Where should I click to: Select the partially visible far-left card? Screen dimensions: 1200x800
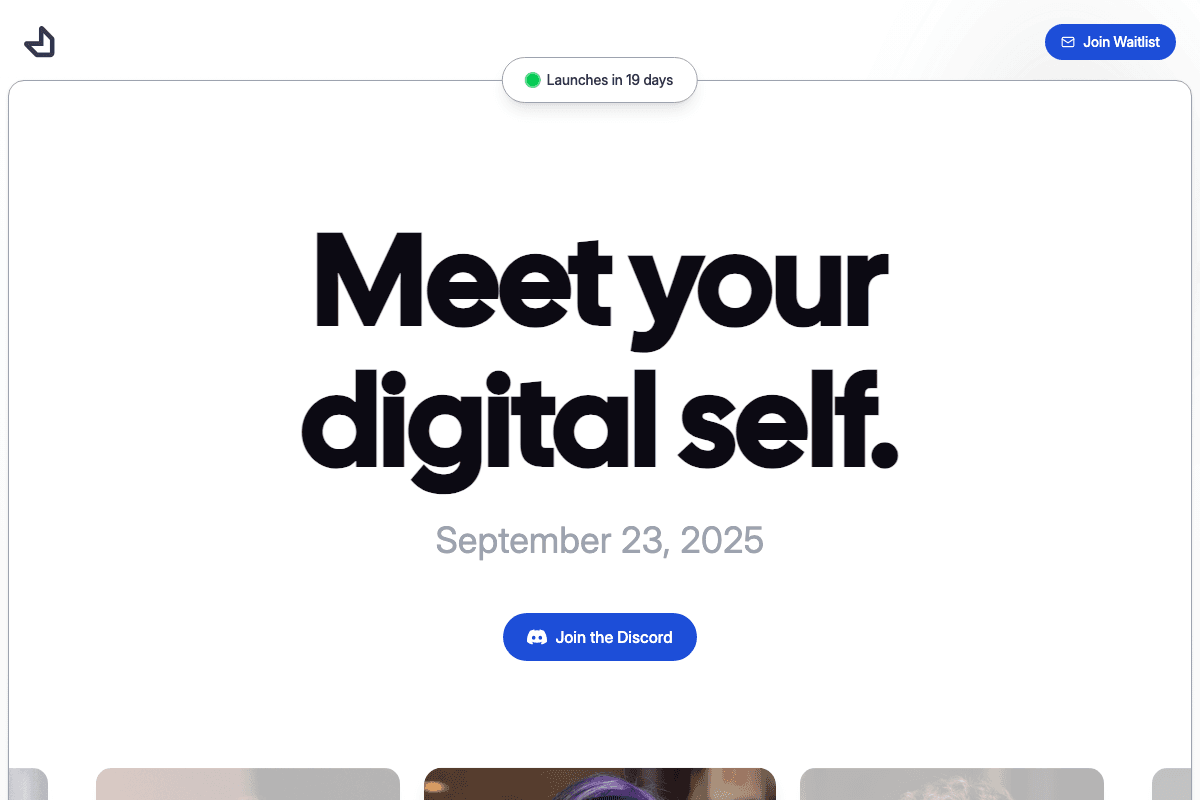click(x=28, y=784)
